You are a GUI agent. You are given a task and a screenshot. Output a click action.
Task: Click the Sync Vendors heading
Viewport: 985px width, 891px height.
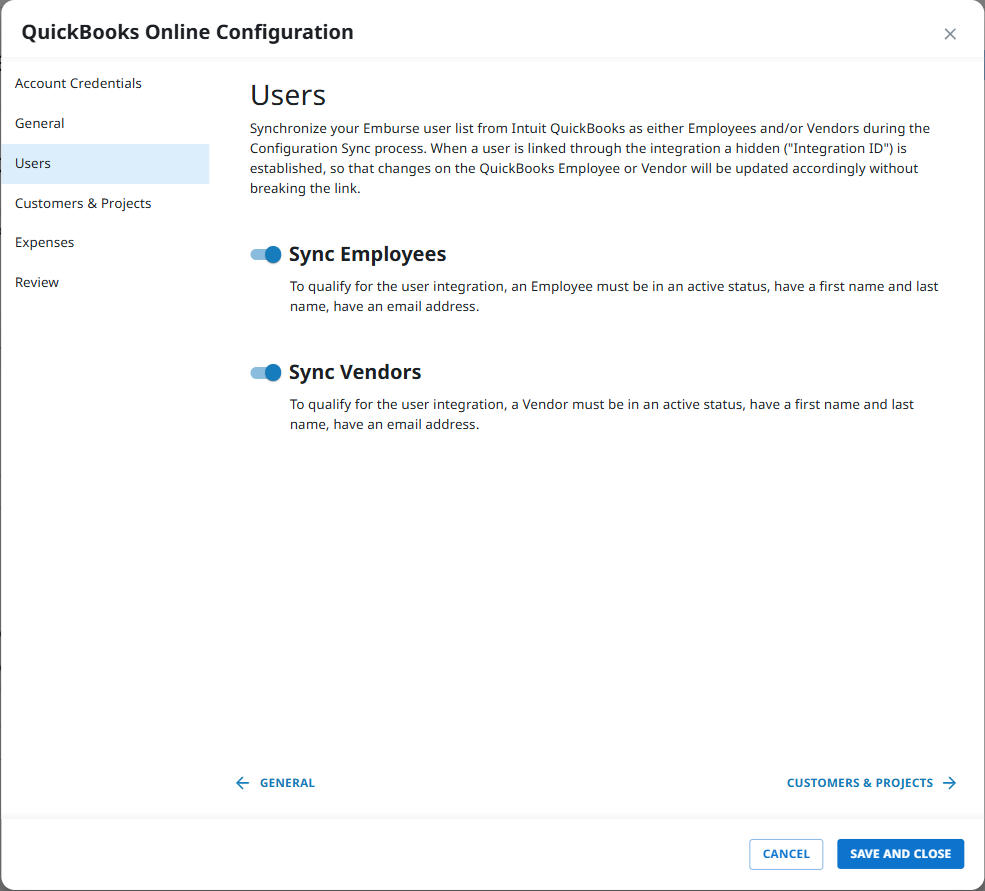tap(355, 373)
